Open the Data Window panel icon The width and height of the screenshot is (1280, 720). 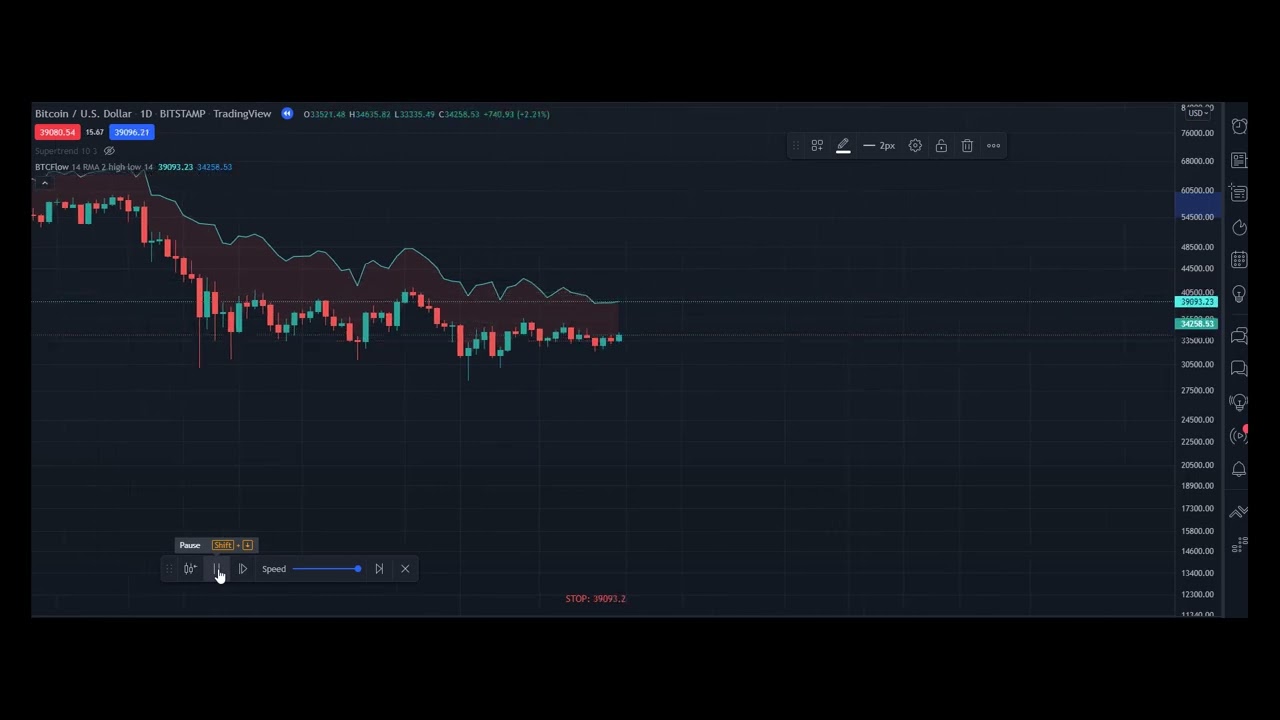[1239, 194]
